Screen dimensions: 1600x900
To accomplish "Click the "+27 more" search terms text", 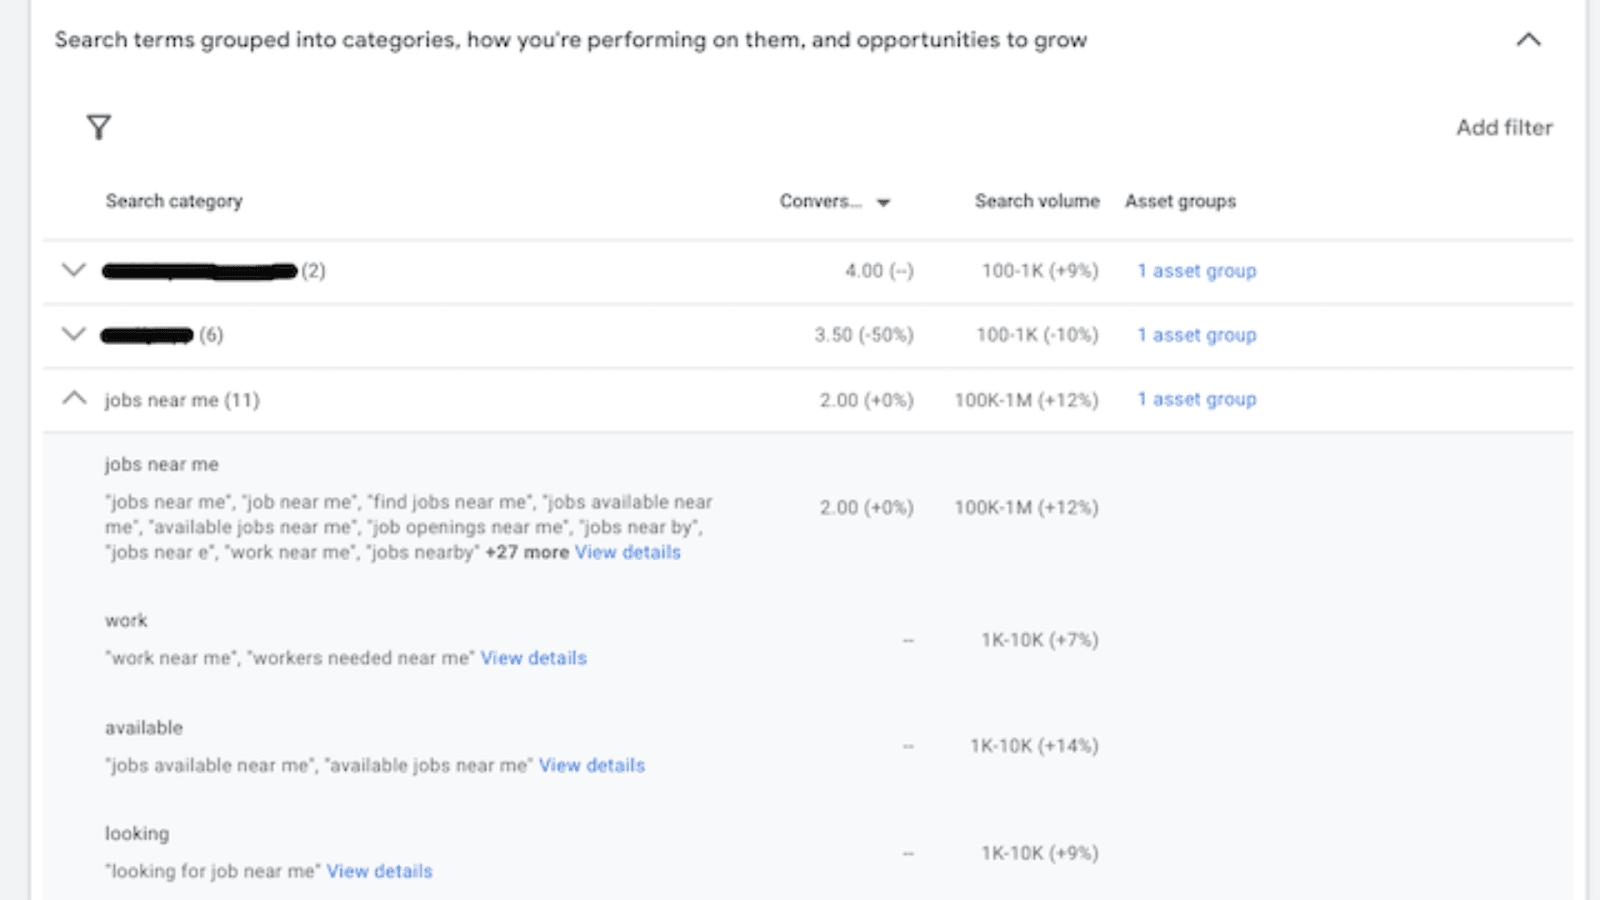I will 526,552.
